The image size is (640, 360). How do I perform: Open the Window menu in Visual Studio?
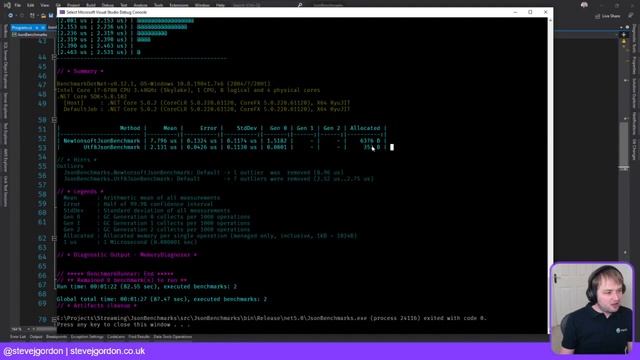202,5
